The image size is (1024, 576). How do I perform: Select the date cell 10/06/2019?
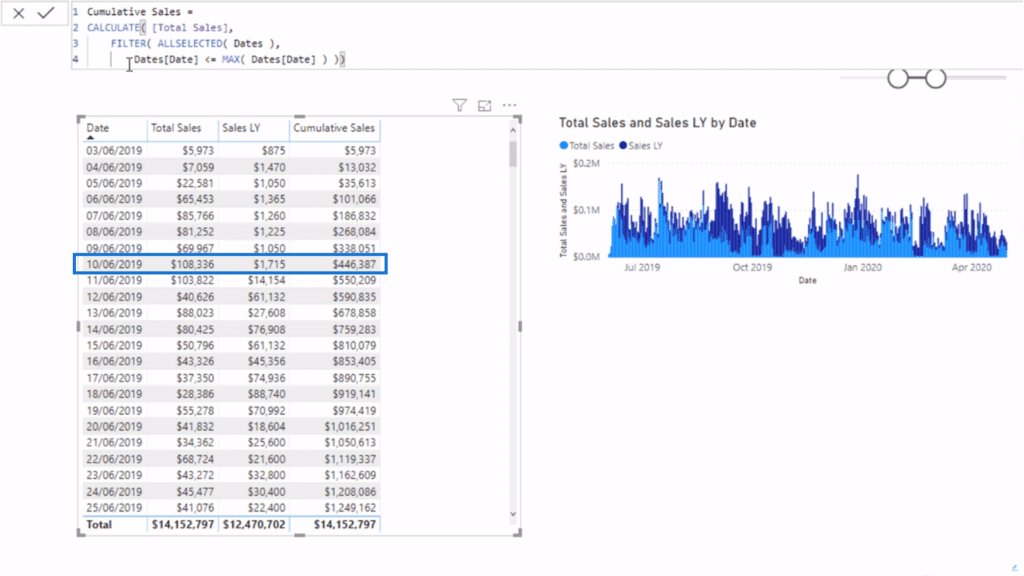114,264
